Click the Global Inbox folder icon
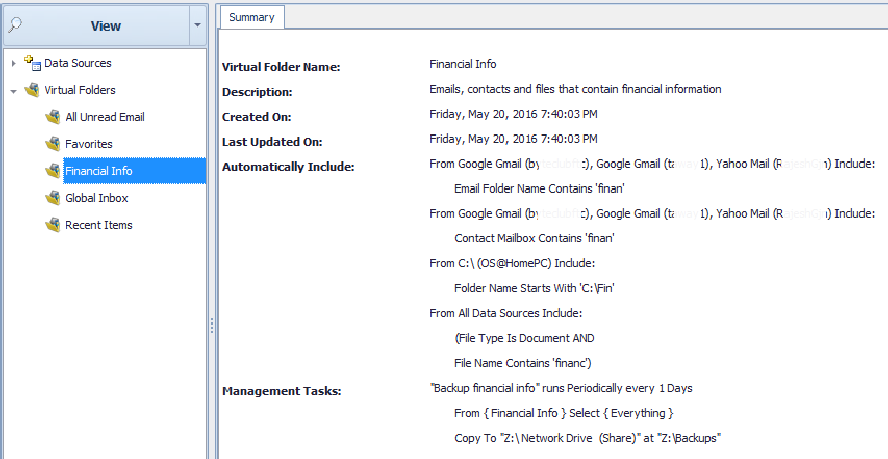Viewport: 888px width, 459px height. (53, 198)
